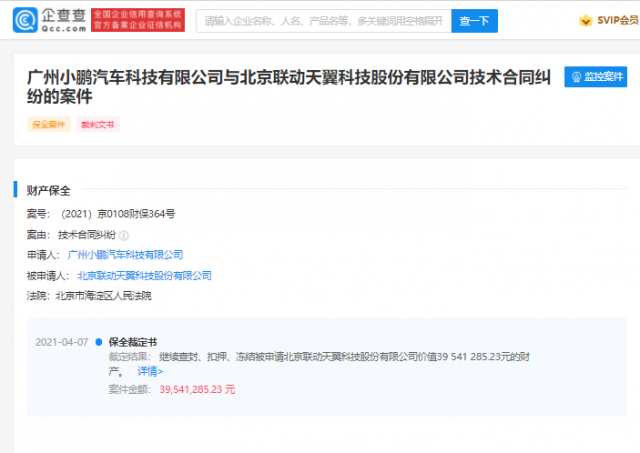The image size is (640, 453).
Task: Open respondent 北京联动天翼科技股份有限公司 link
Action: tap(144, 276)
